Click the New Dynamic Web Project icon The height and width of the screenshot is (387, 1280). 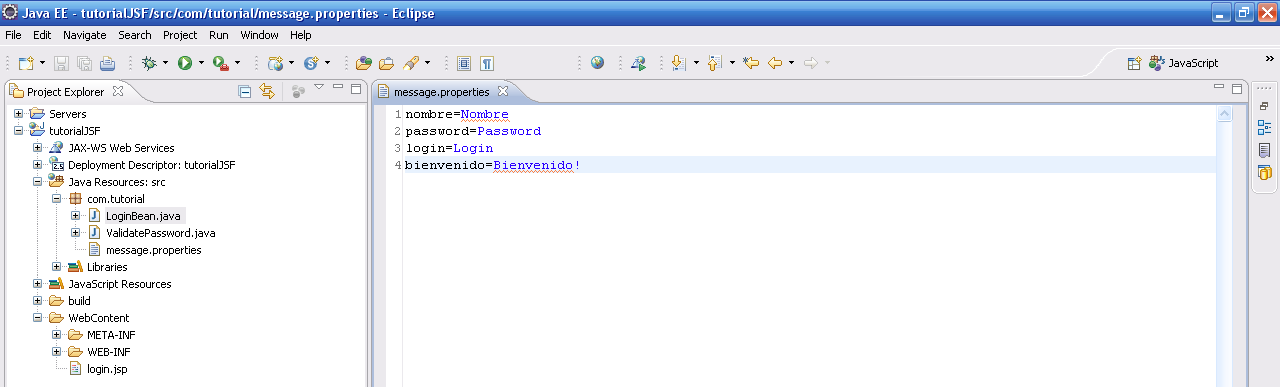tap(275, 63)
